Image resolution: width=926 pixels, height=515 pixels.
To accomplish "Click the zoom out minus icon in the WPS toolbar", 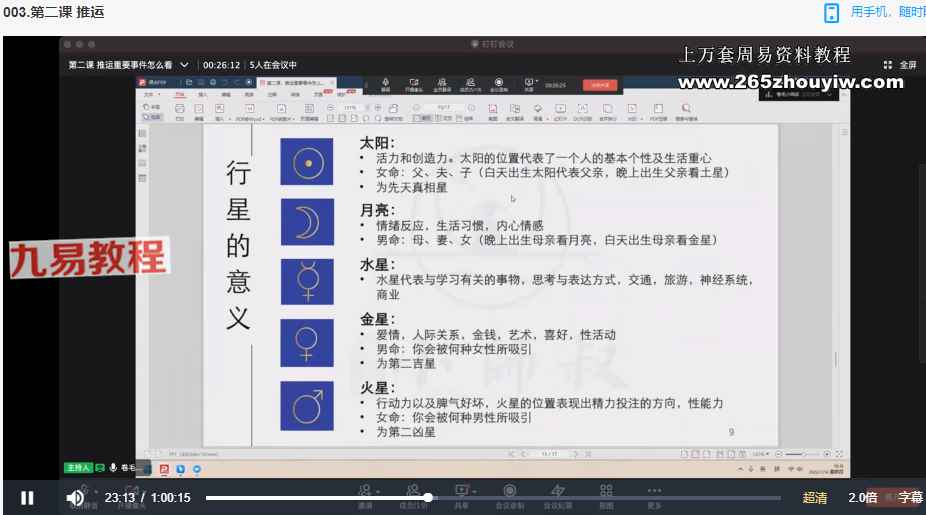I will pos(331,107).
